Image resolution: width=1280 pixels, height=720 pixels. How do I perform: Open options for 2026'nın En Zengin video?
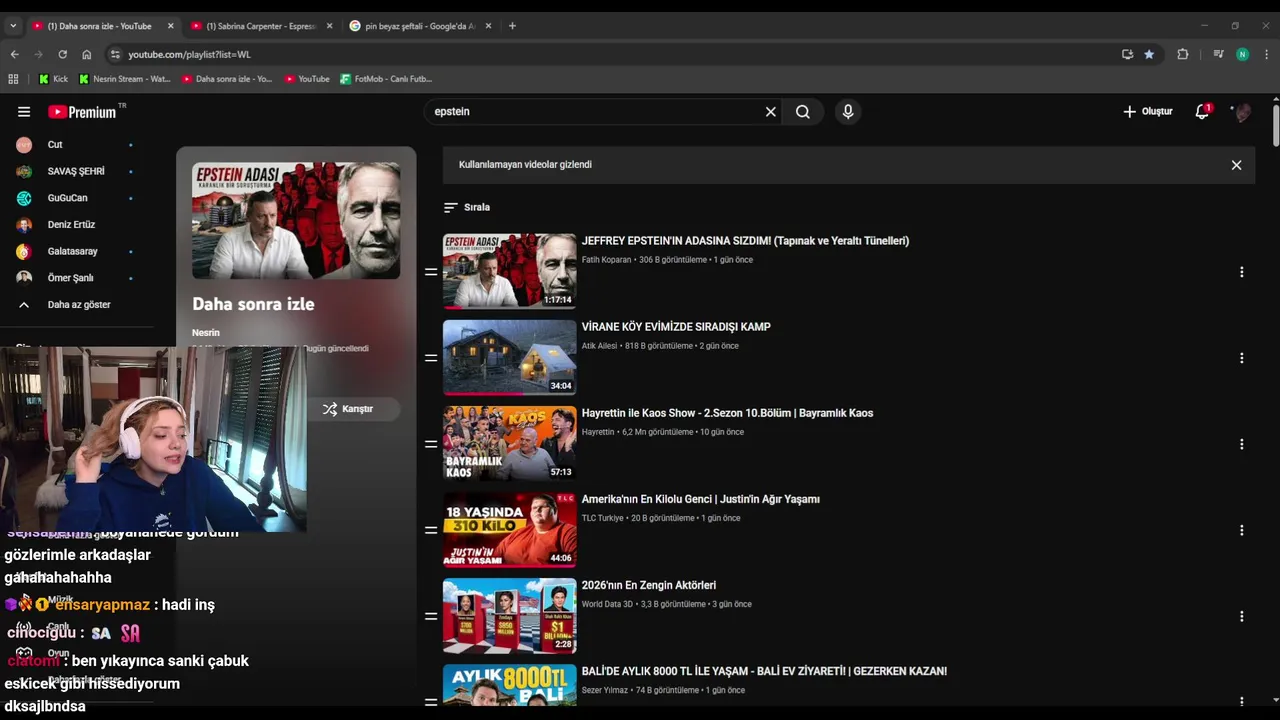coord(1241,616)
